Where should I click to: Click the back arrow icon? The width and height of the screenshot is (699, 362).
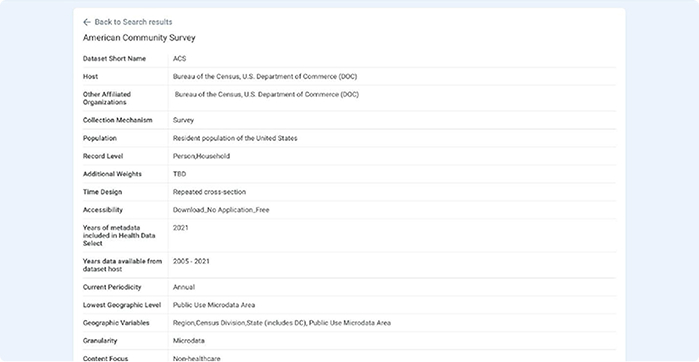point(87,22)
